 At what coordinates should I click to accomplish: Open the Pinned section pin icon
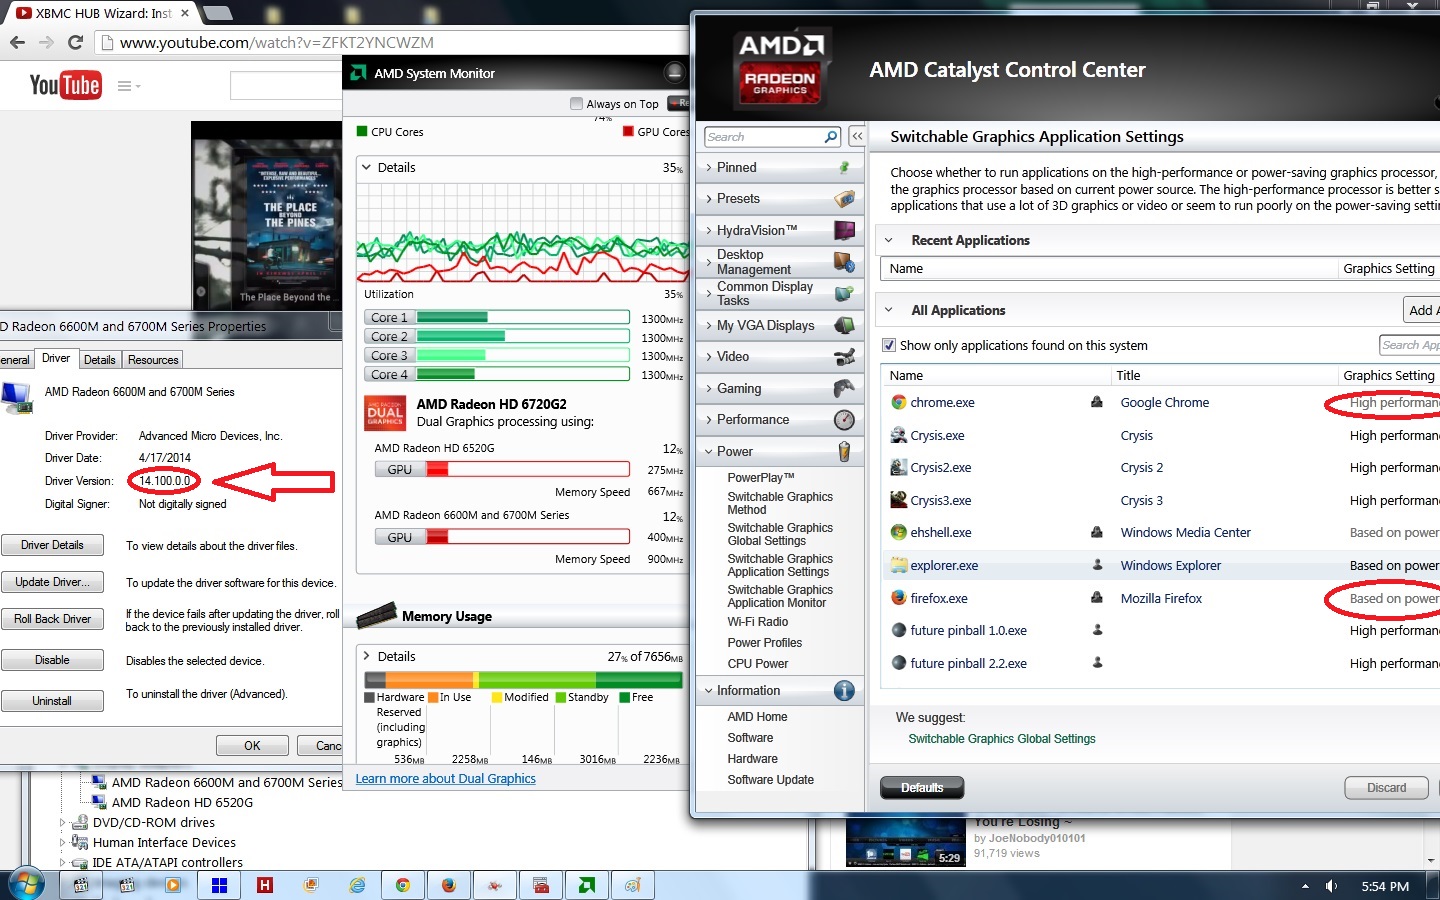(844, 167)
